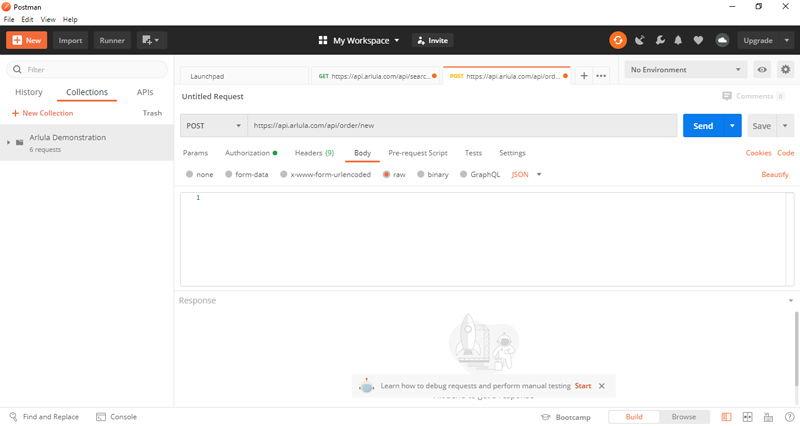The width and height of the screenshot is (800, 426).
Task: Open the Edit menu
Action: 27,19
